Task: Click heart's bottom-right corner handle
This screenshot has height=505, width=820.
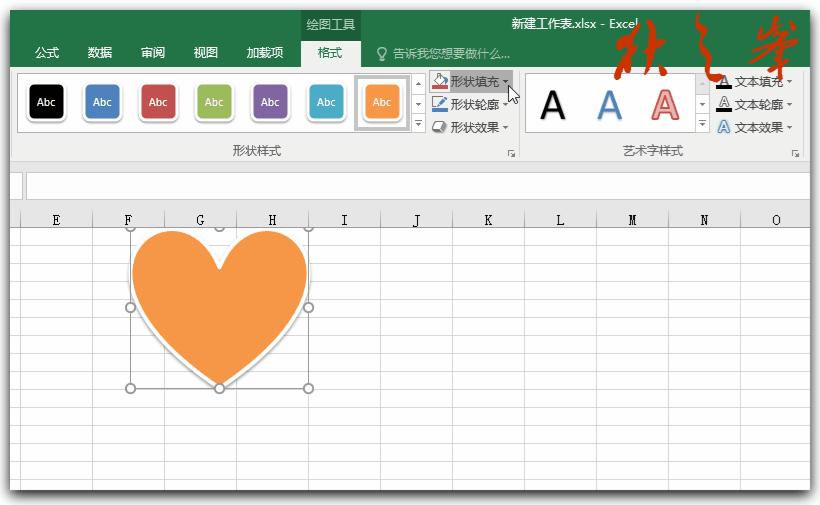Action: click(x=309, y=388)
